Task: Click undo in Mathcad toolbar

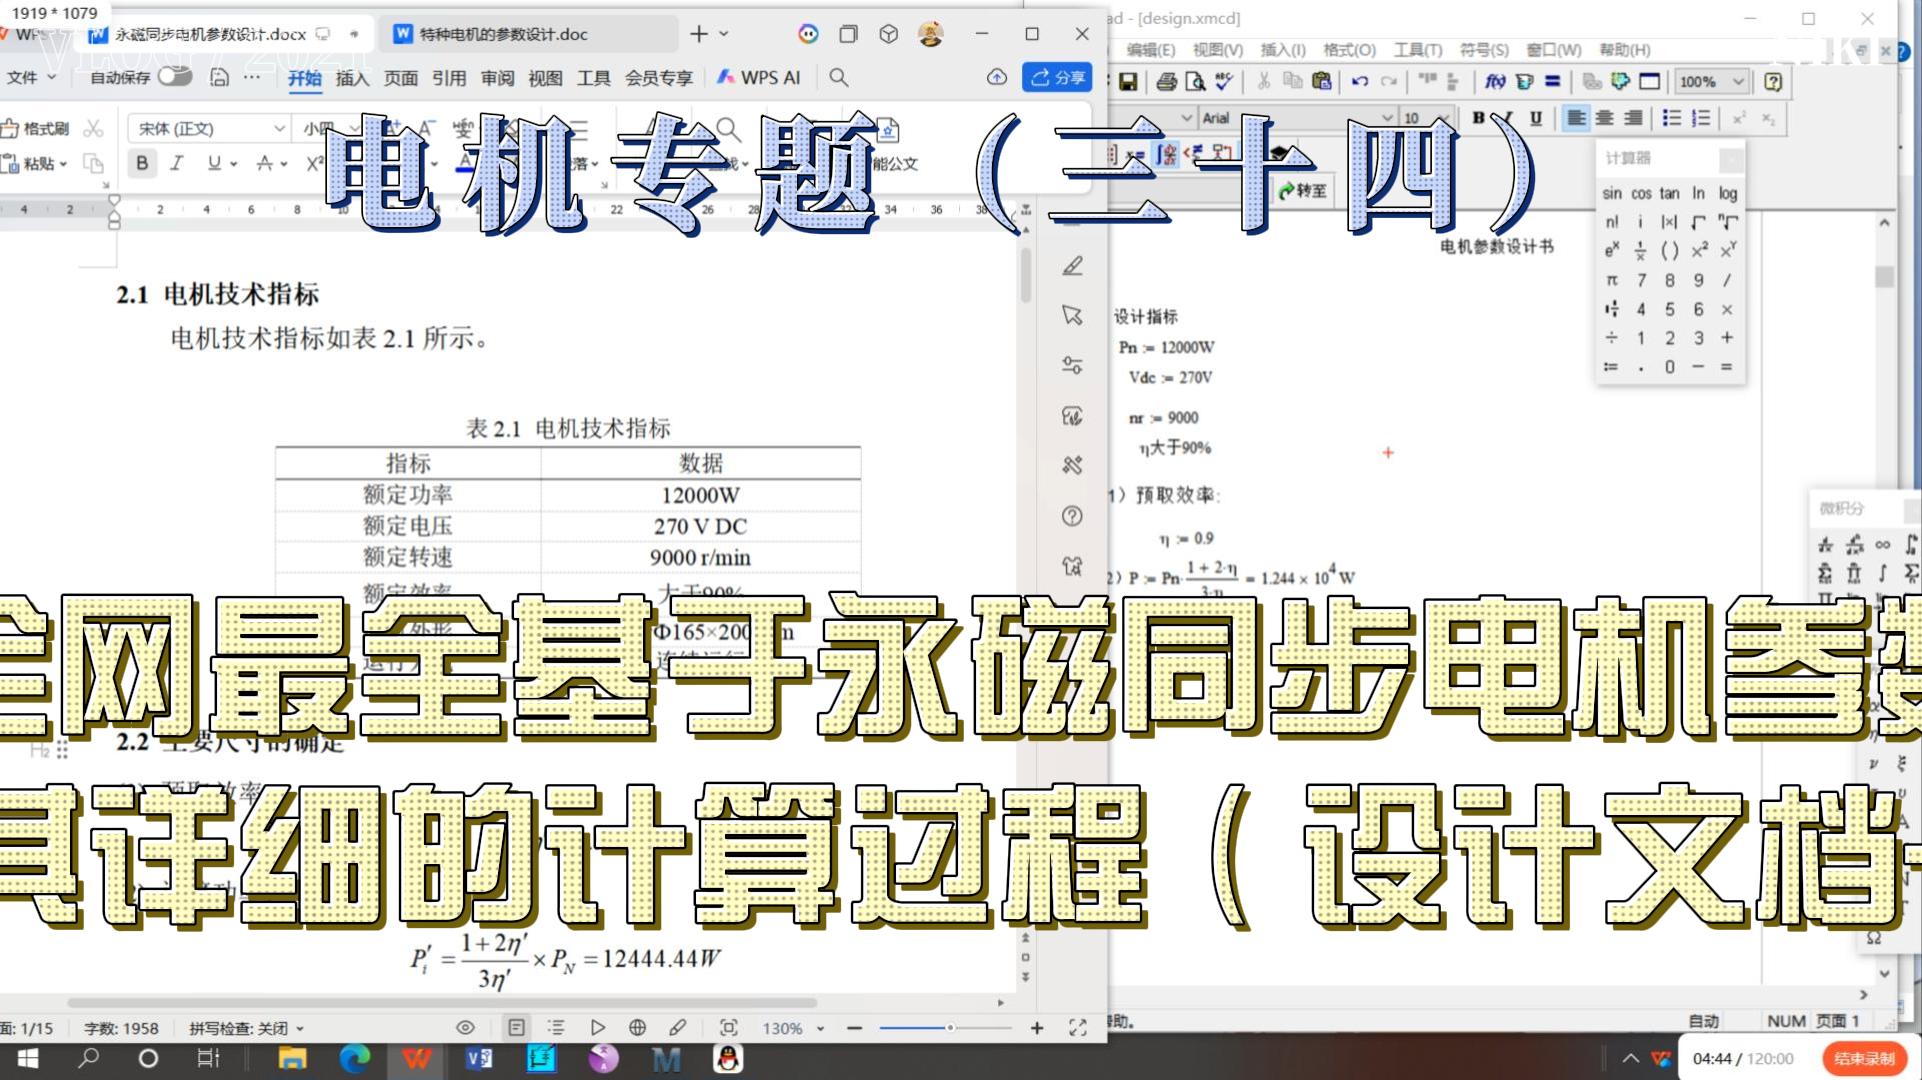Action: tap(1359, 81)
